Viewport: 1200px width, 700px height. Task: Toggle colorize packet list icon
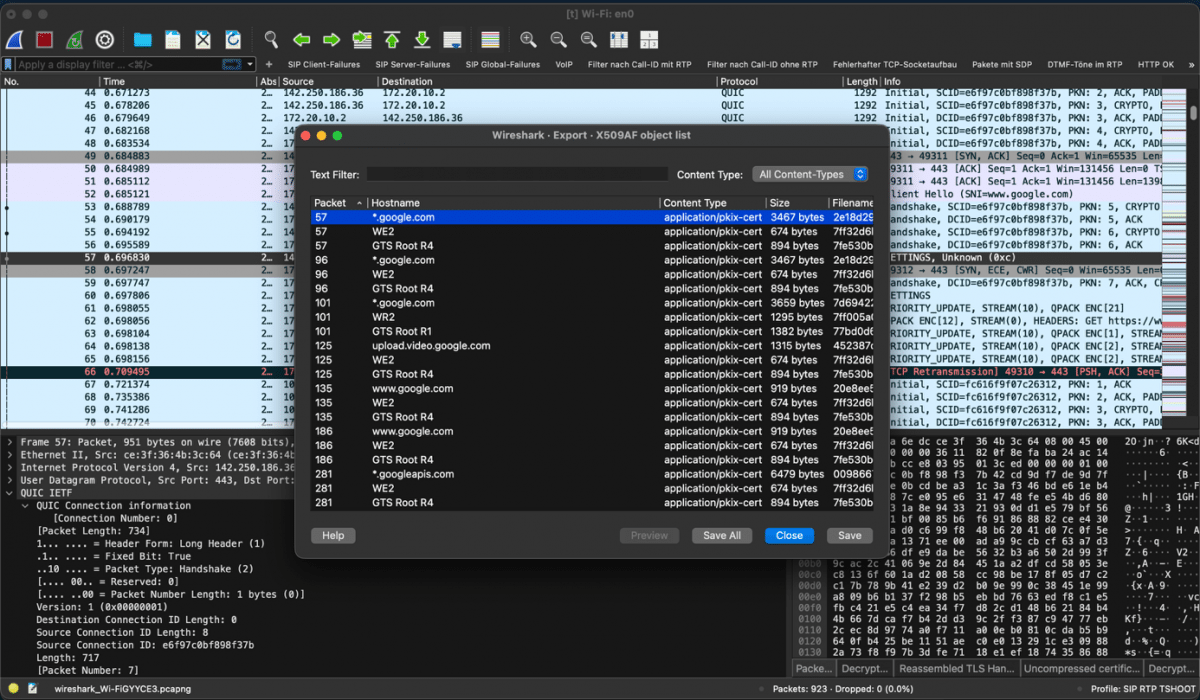490,40
